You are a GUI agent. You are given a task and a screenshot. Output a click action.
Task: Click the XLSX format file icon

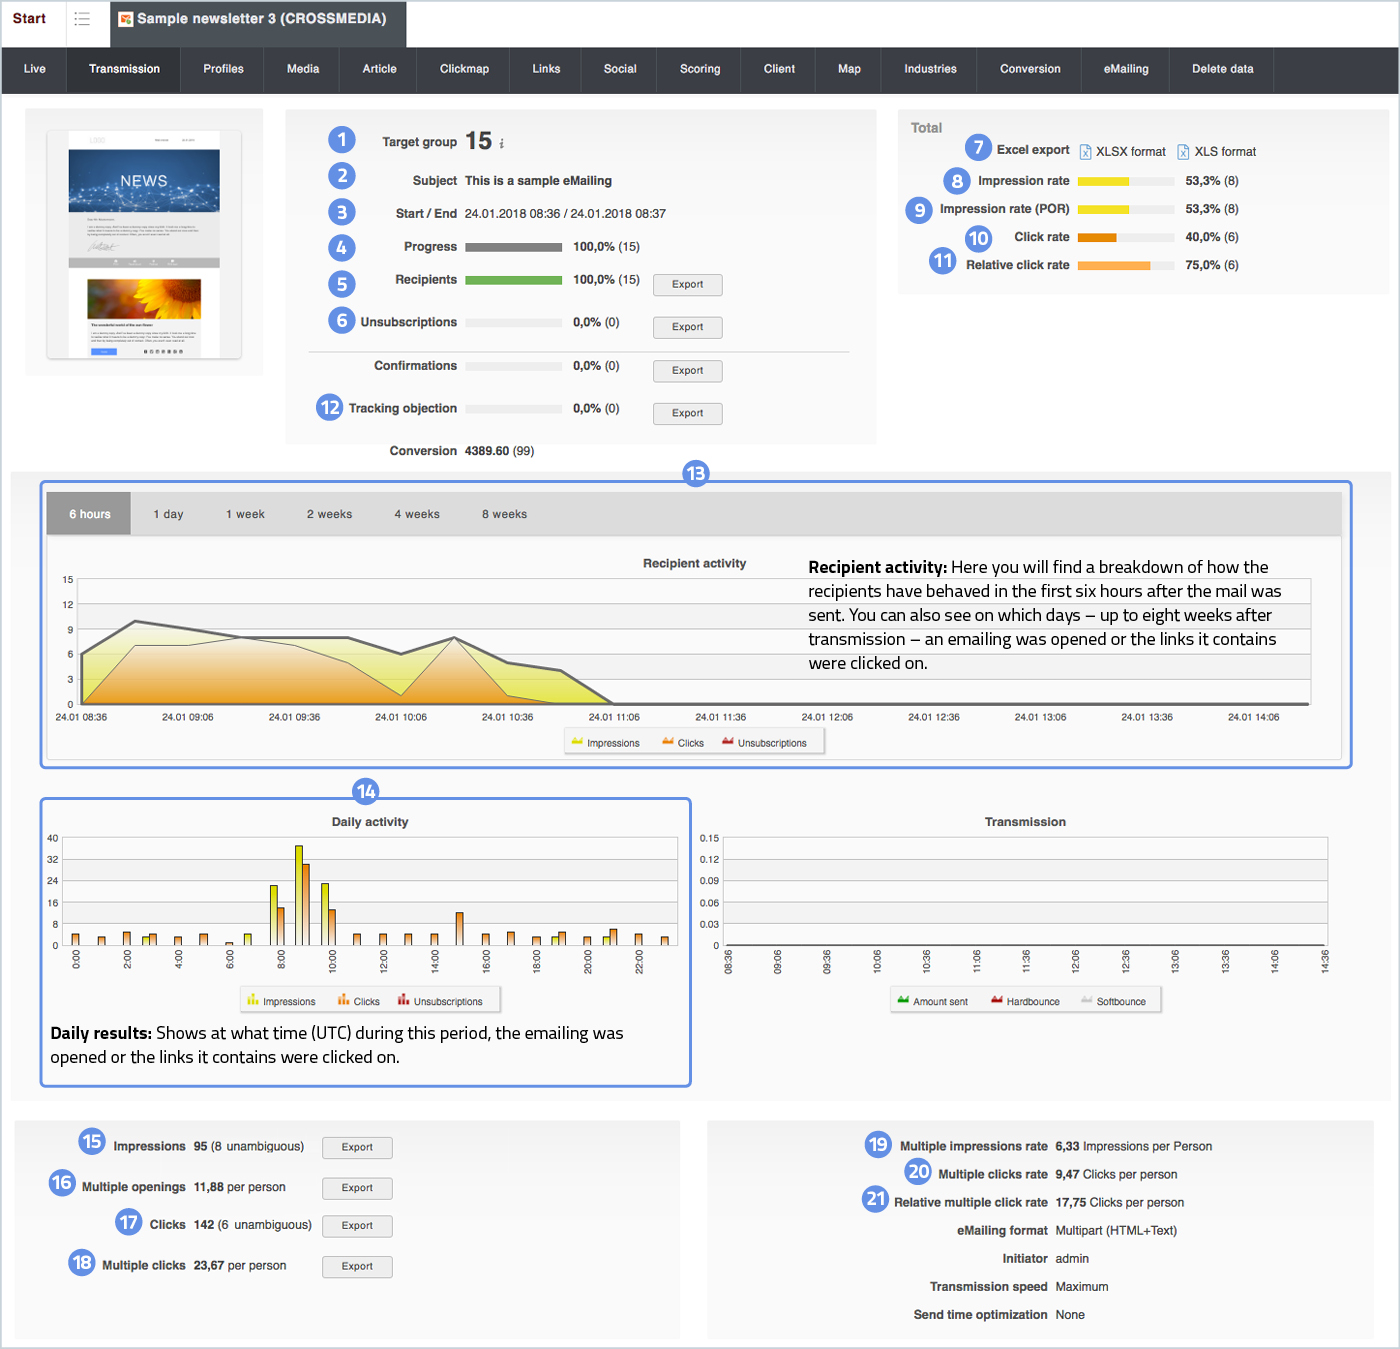[x=1085, y=152]
